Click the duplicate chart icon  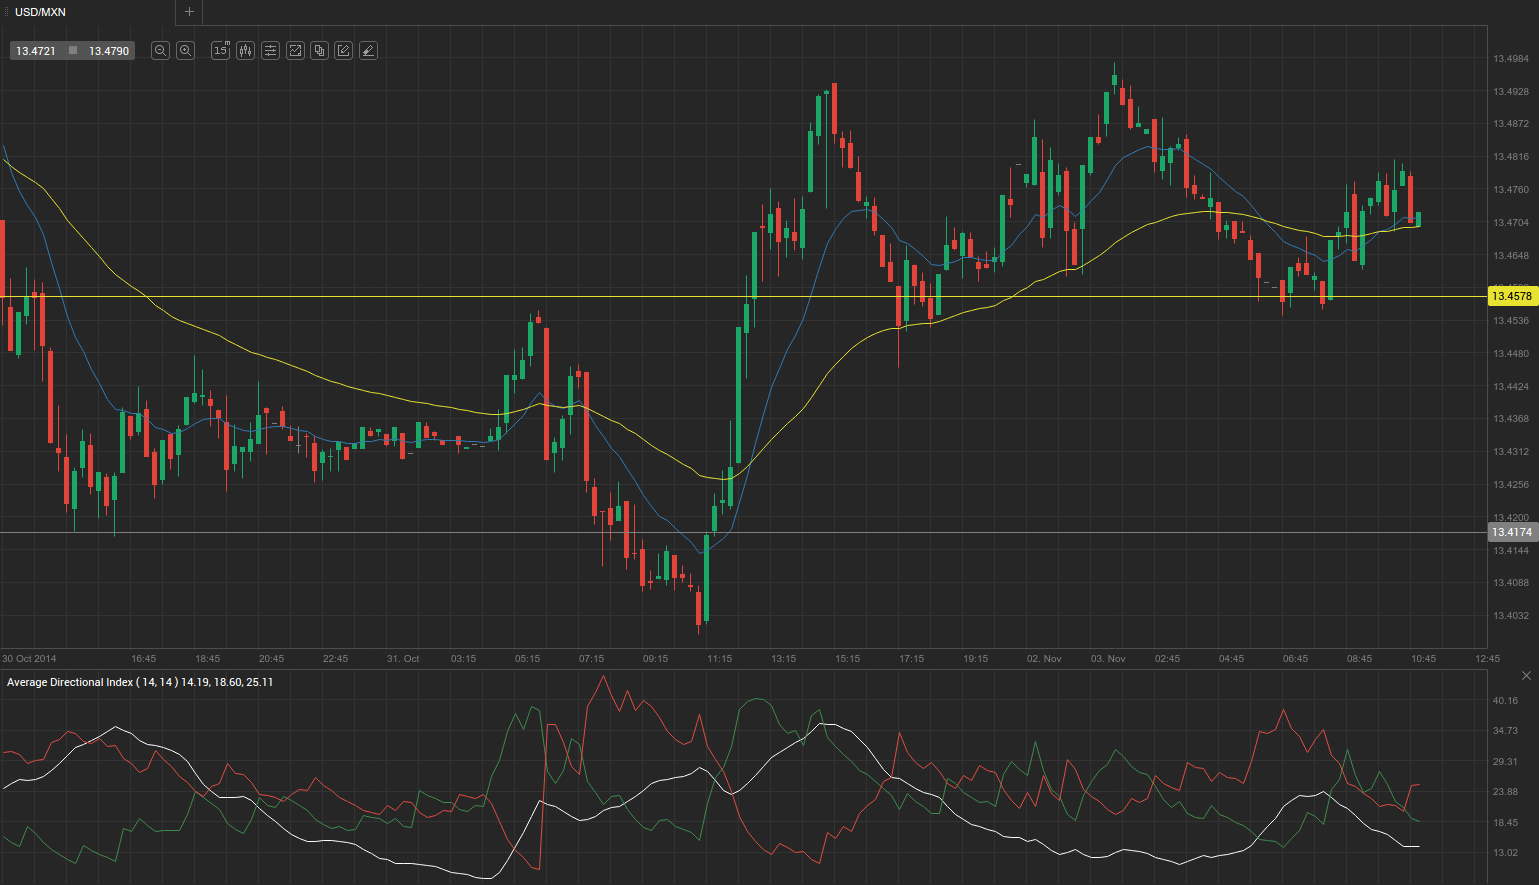click(x=319, y=50)
